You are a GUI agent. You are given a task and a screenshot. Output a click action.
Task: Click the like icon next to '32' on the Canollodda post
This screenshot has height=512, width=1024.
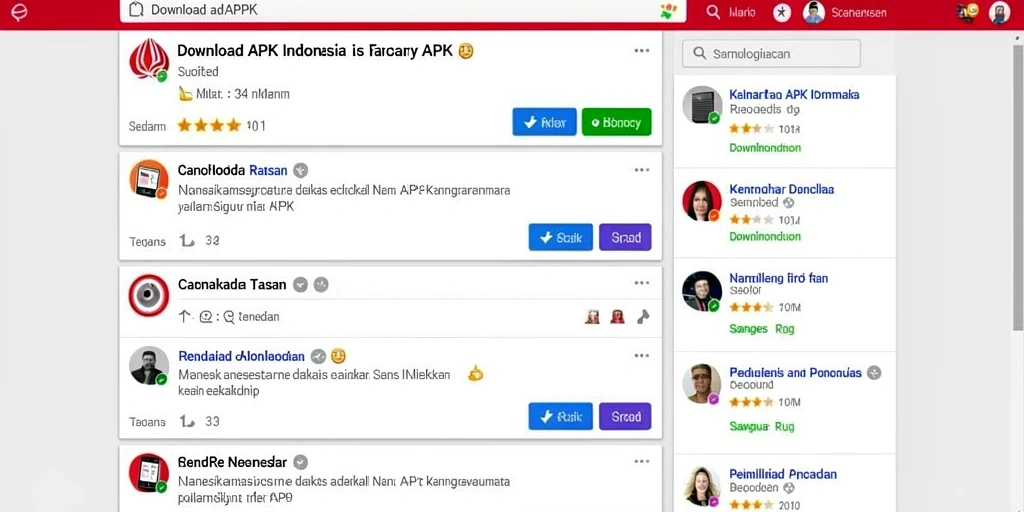point(187,241)
